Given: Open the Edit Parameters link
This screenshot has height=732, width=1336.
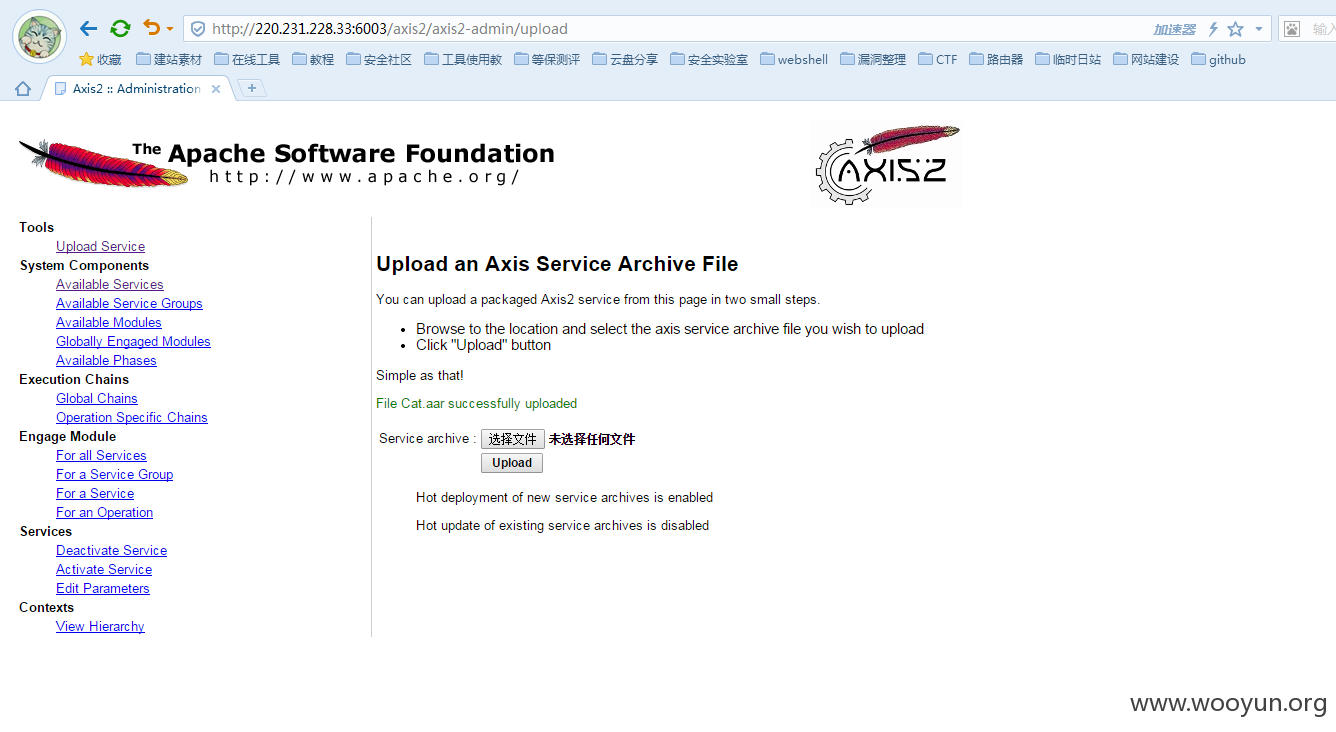Looking at the screenshot, I should [x=103, y=588].
